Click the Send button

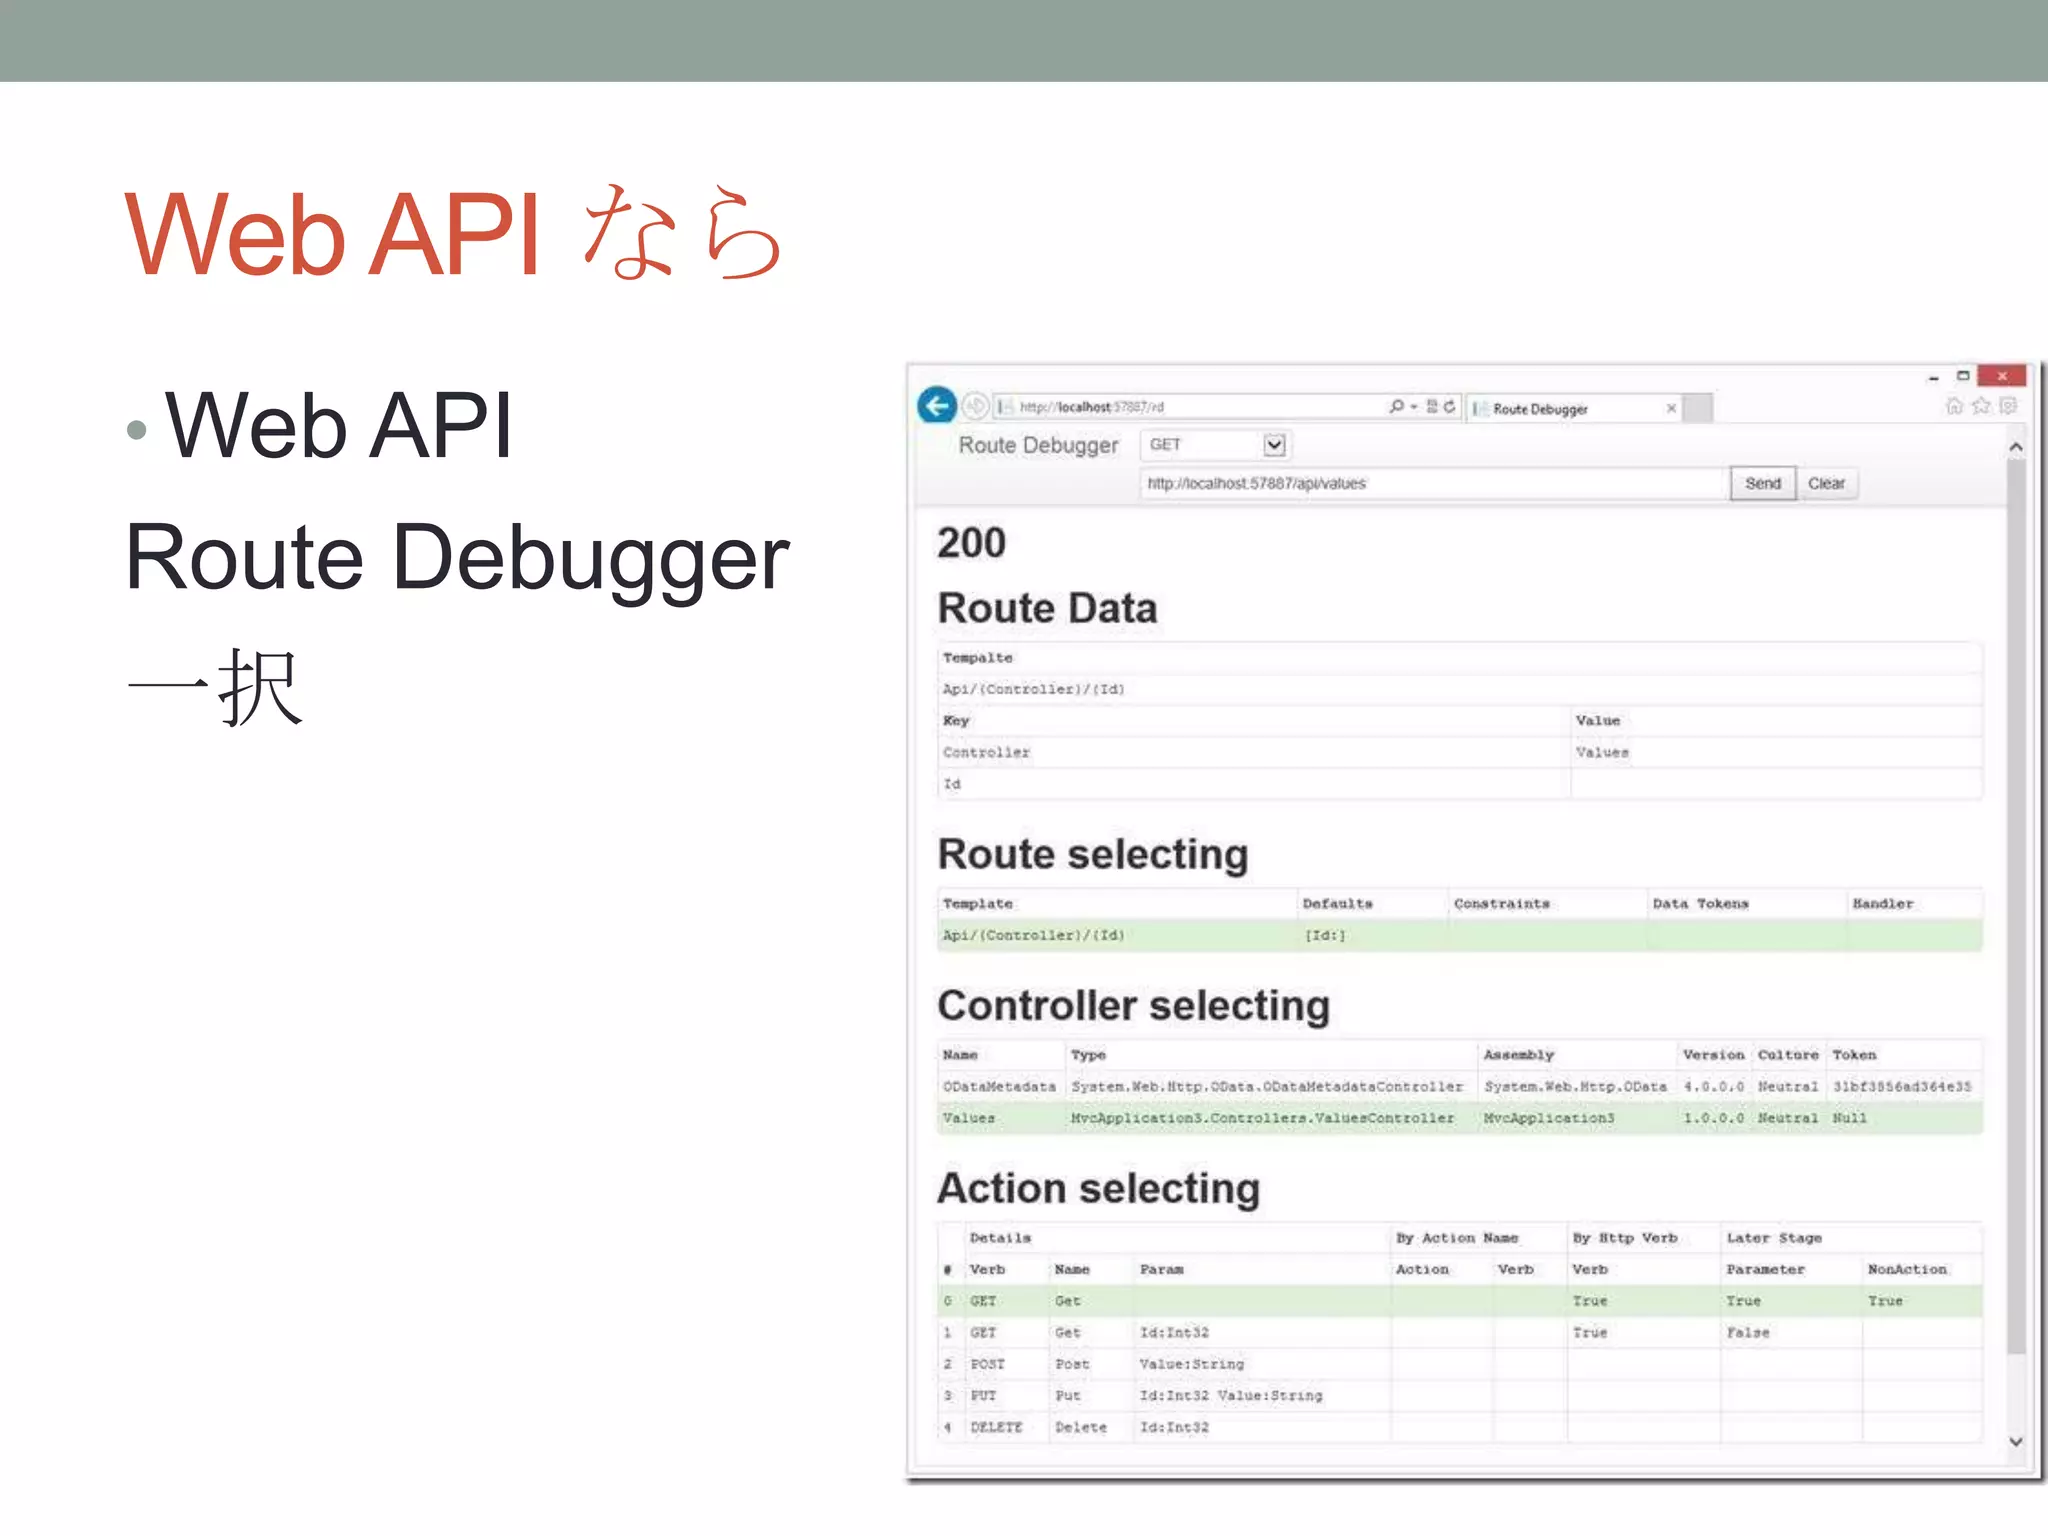click(1763, 483)
